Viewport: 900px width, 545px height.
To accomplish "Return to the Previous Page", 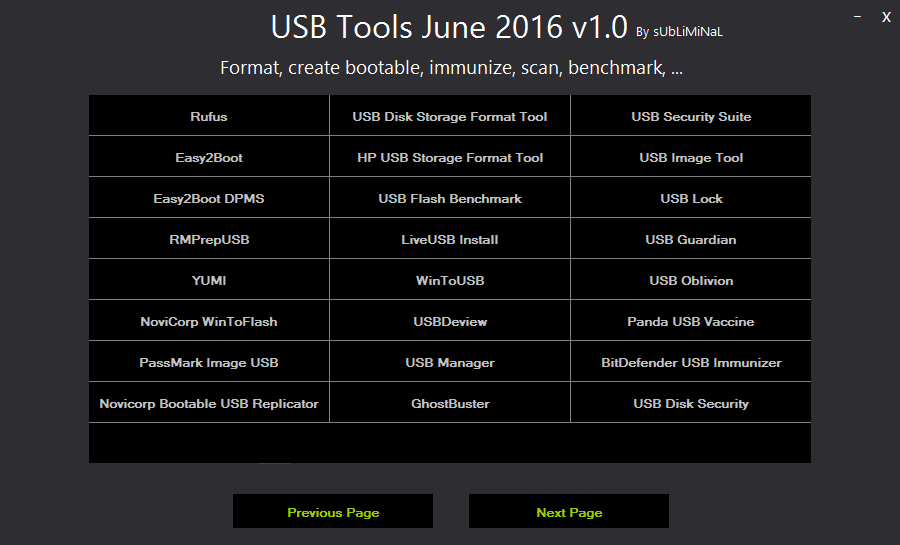I will (333, 511).
